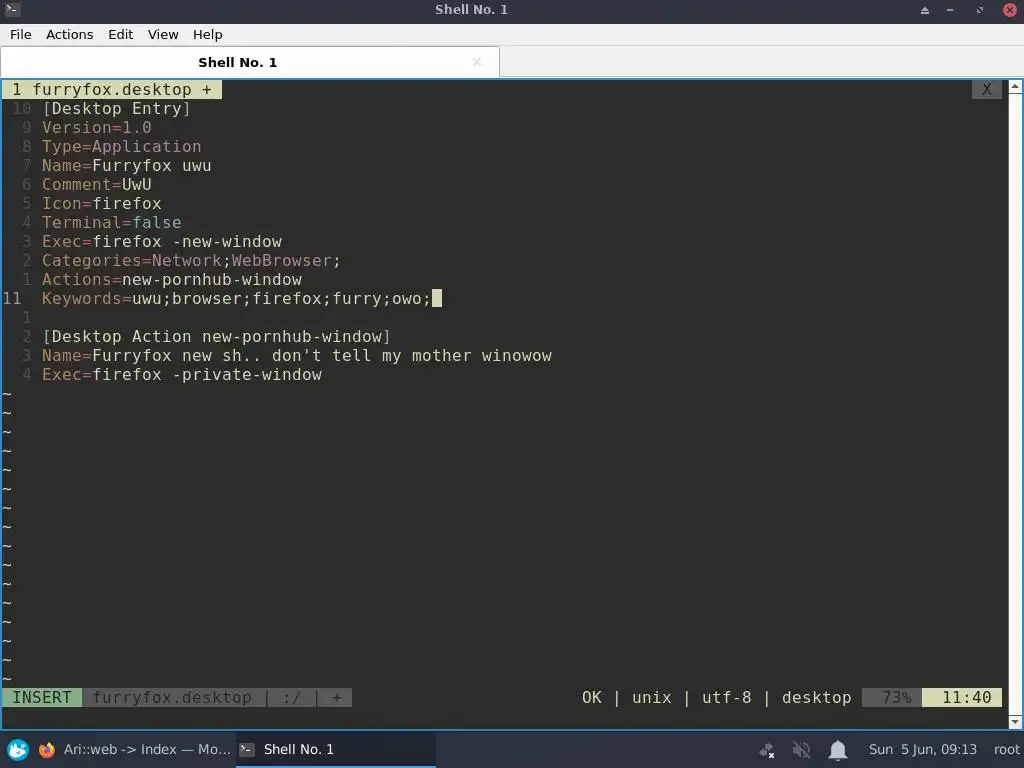Image resolution: width=1024 pixels, height=768 pixels.
Task: Switch to Ari::web Index browser window
Action: [135, 749]
